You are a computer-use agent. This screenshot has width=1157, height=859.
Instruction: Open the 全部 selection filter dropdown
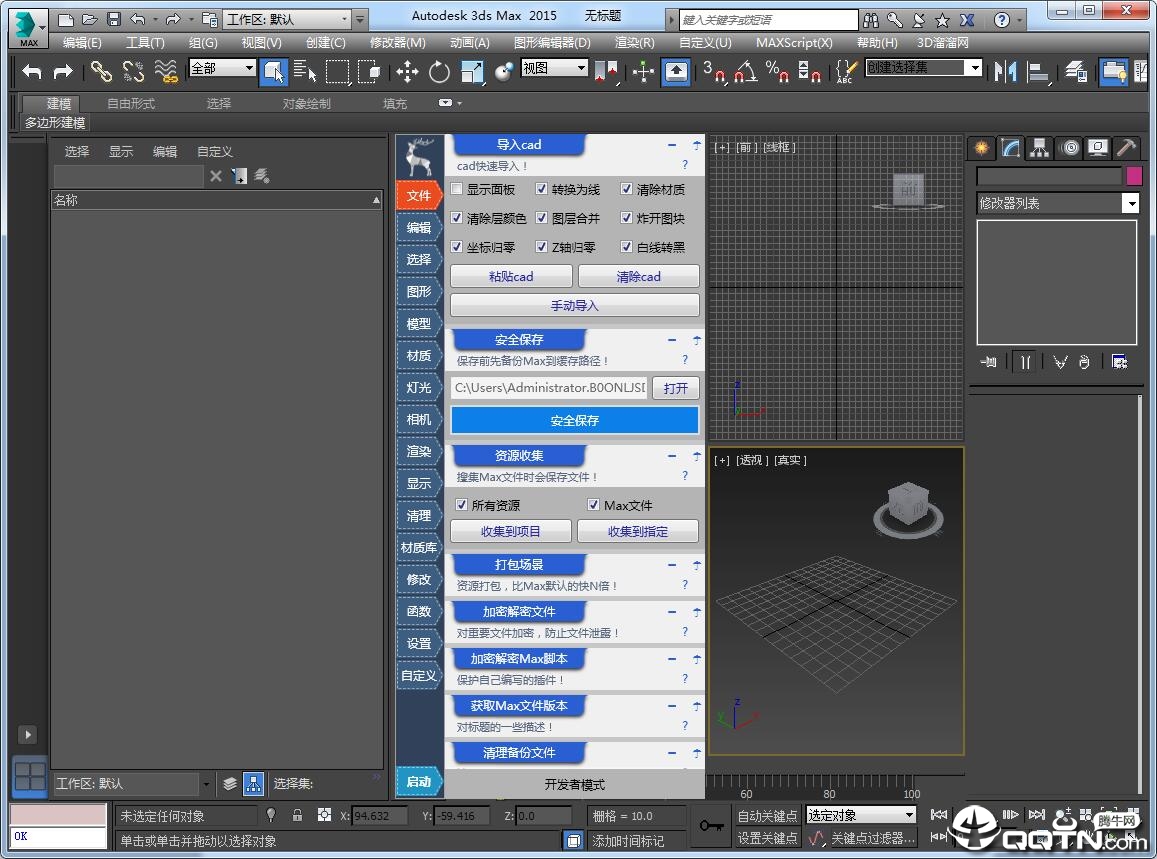click(x=250, y=68)
